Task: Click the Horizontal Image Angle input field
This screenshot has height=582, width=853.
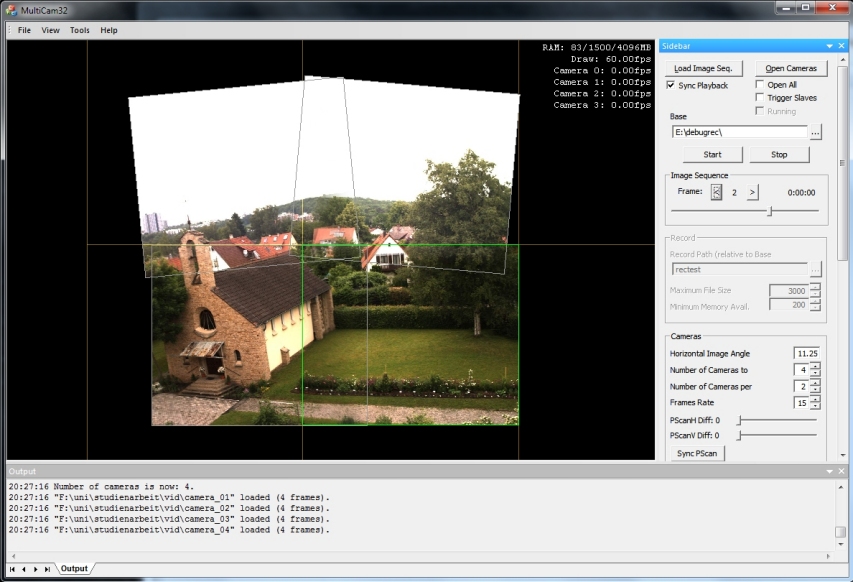Action: (806, 354)
